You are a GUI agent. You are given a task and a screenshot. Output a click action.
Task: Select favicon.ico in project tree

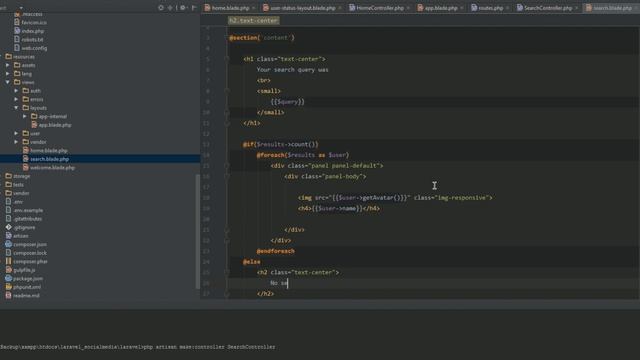[33, 22]
